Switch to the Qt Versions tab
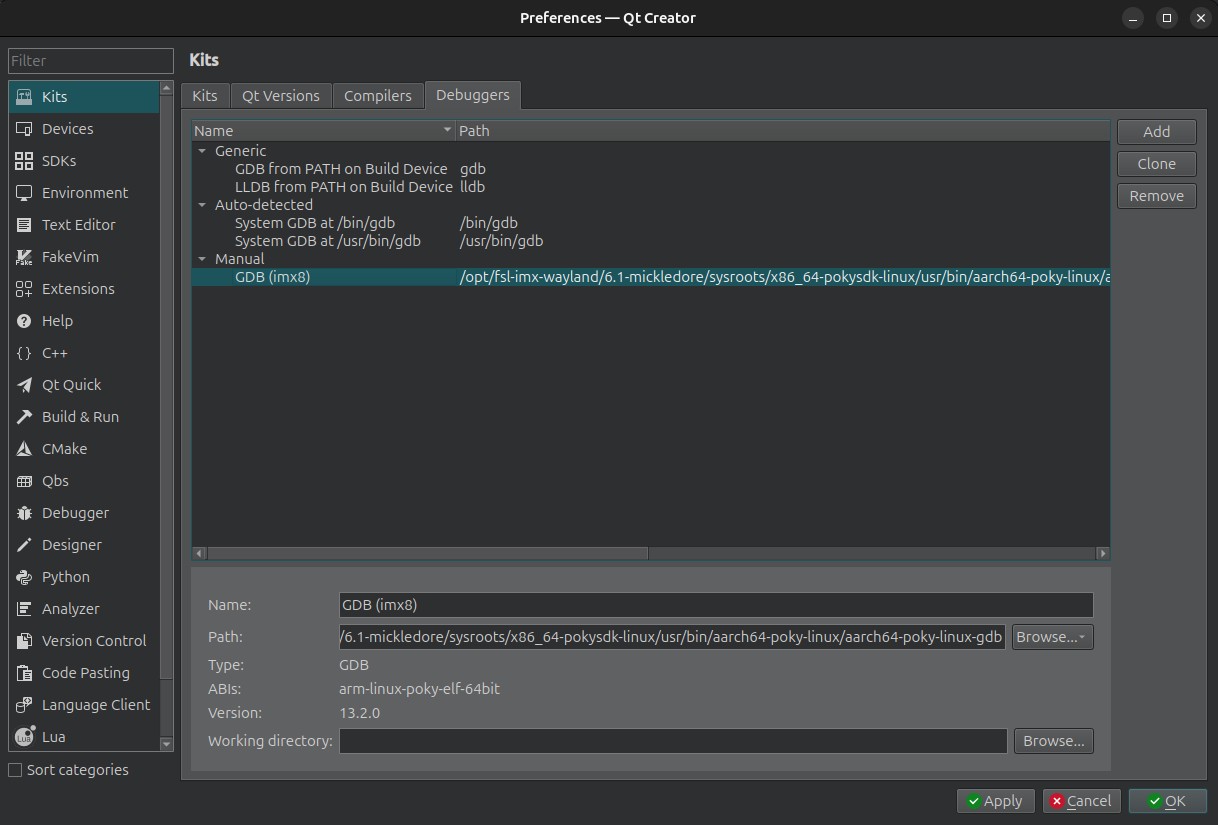The height and width of the screenshot is (825, 1218). (x=281, y=96)
